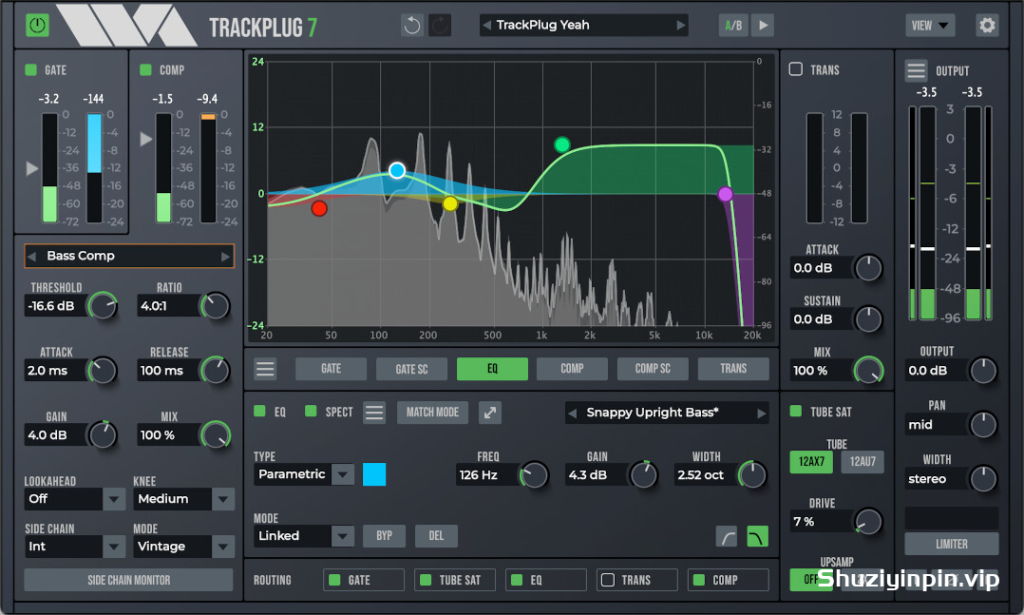Select the 12AU7 tube type
Image resolution: width=1024 pixels, height=615 pixels.
click(x=862, y=462)
